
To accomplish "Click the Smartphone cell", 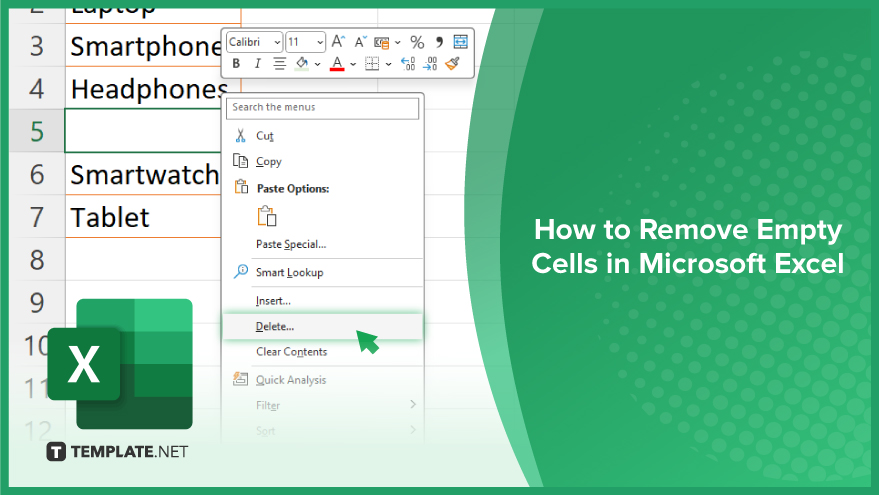I will tap(144, 45).
